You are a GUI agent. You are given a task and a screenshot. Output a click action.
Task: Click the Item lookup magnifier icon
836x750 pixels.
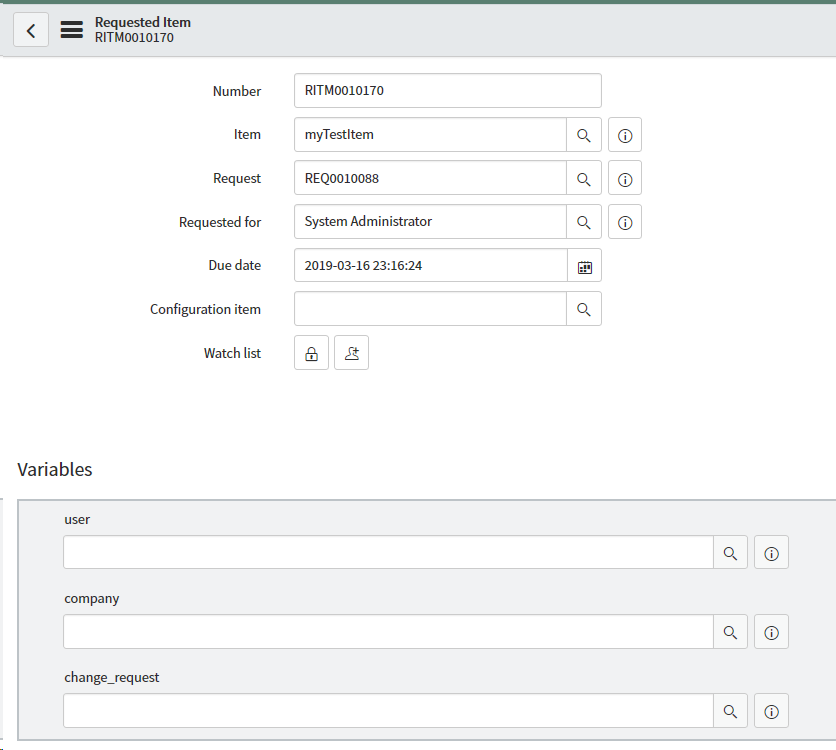[584, 135]
